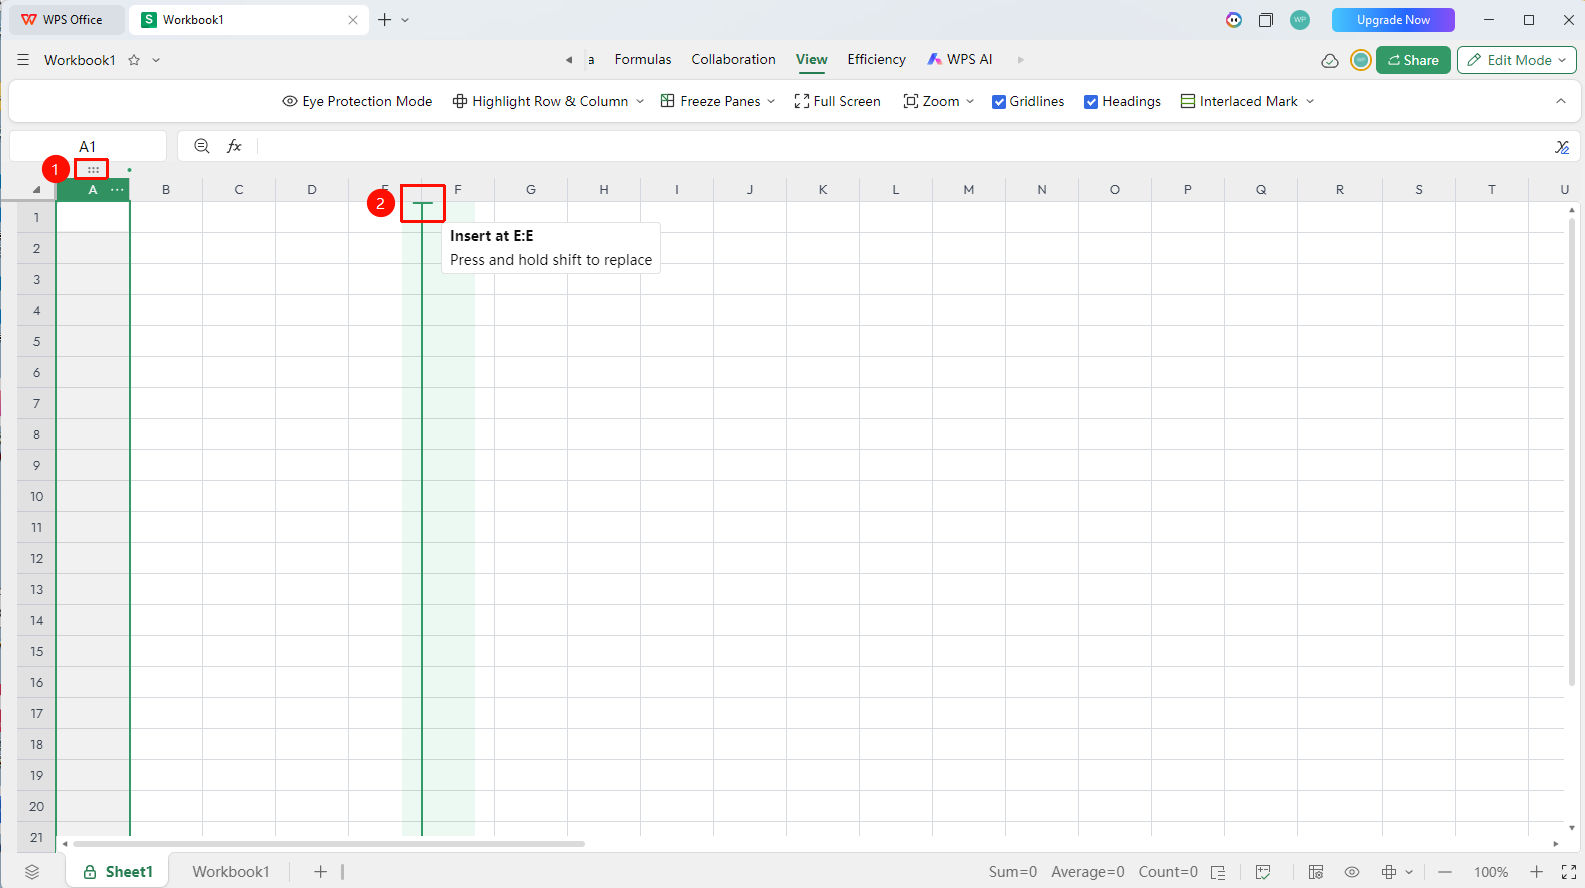The width and height of the screenshot is (1585, 888).
Task: Click the Name Box showing A1
Action: (x=88, y=147)
